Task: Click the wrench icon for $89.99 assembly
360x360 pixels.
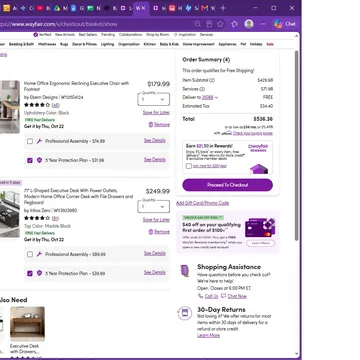Action: pos(39,254)
